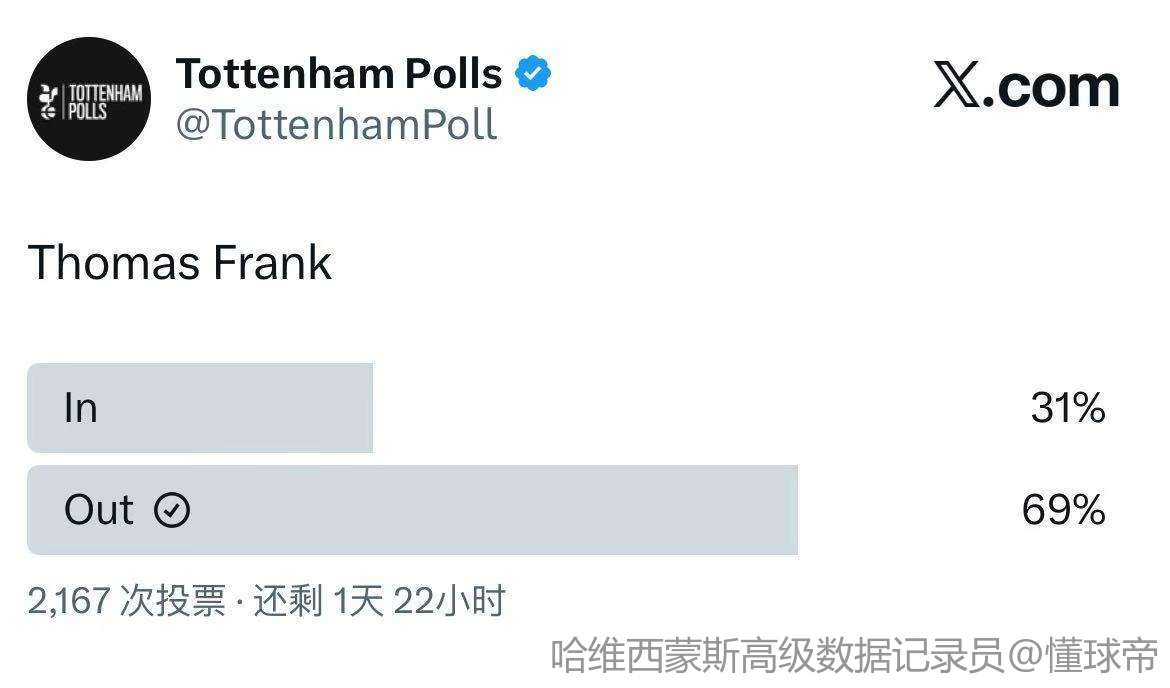Click the cockerel emblem inside the avatar
Screen dimensions: 1170x688
(47, 101)
